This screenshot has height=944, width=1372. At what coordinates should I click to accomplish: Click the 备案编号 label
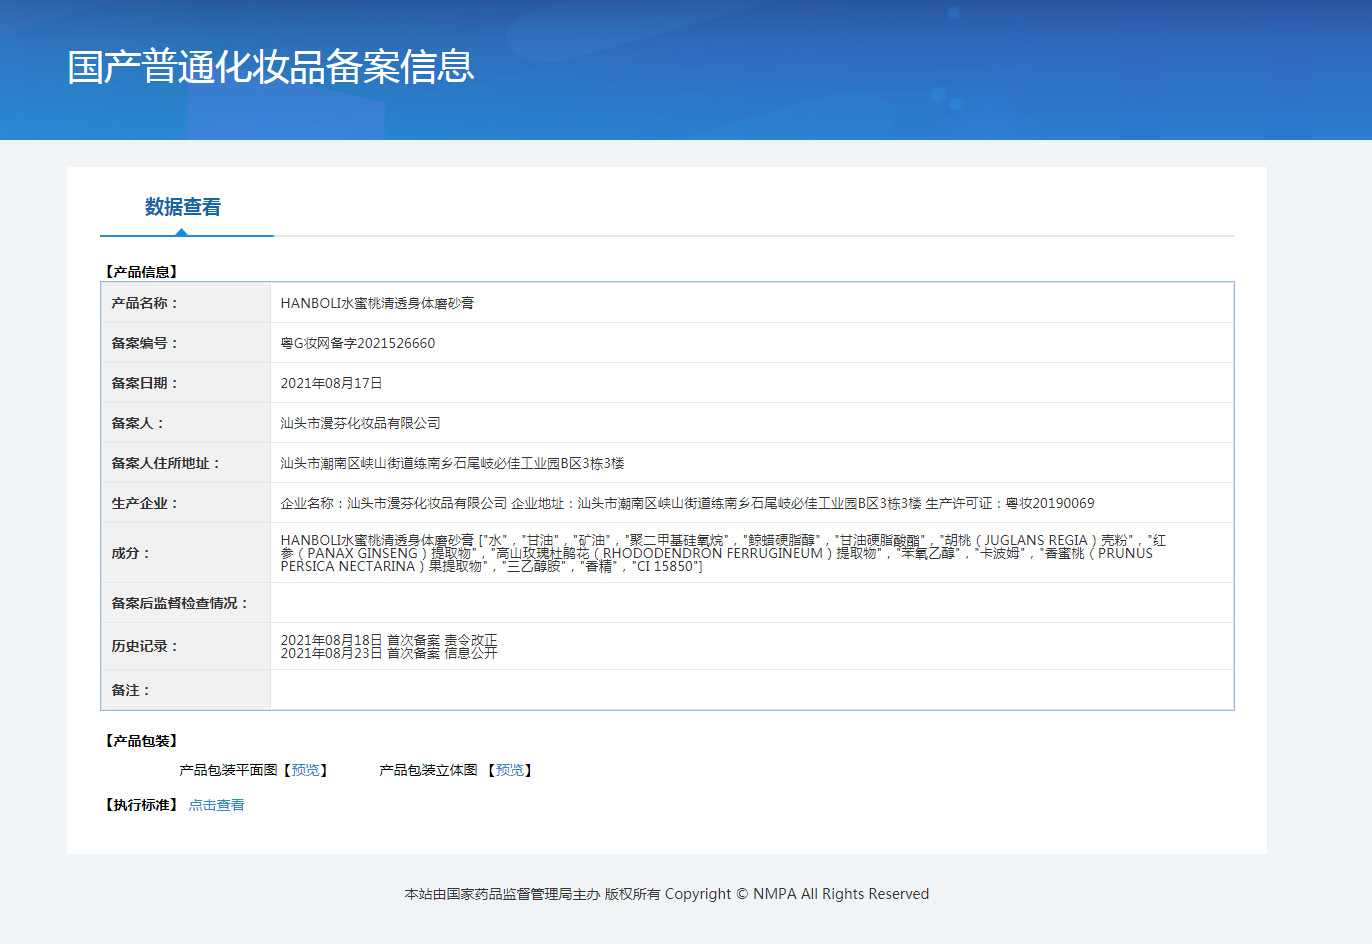point(145,343)
